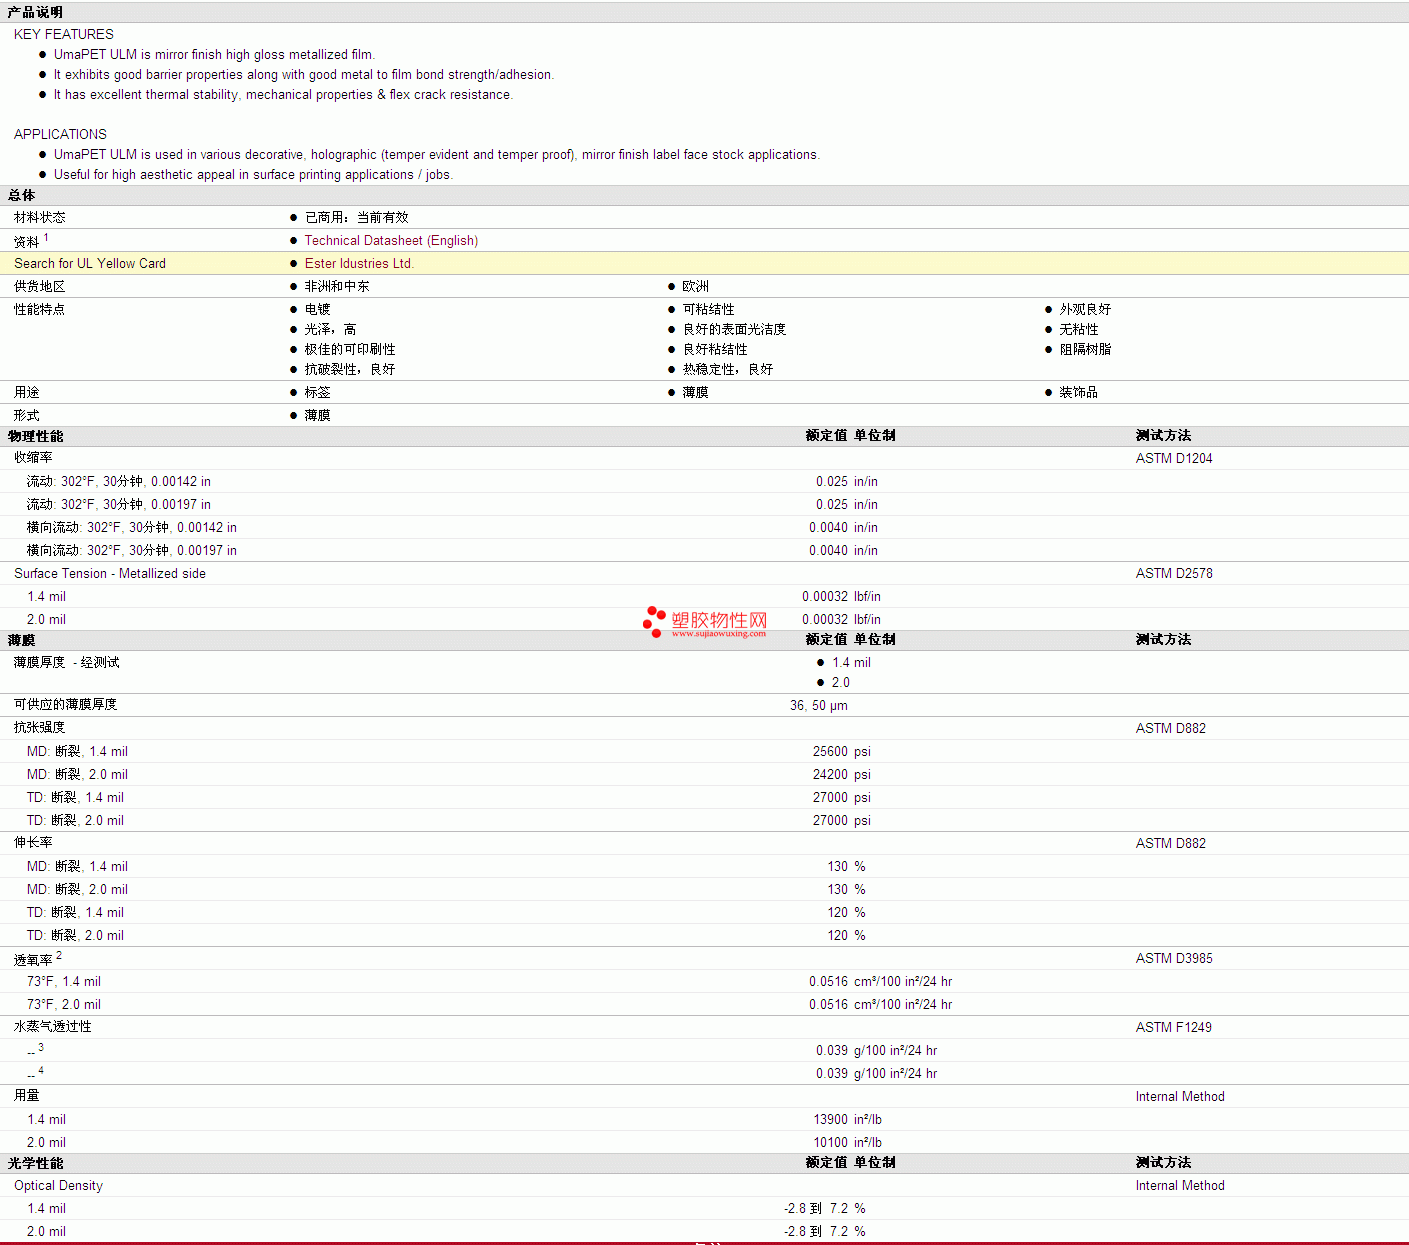The height and width of the screenshot is (1245, 1409).
Task: Select the Optical Density property label
Action: point(58,1186)
